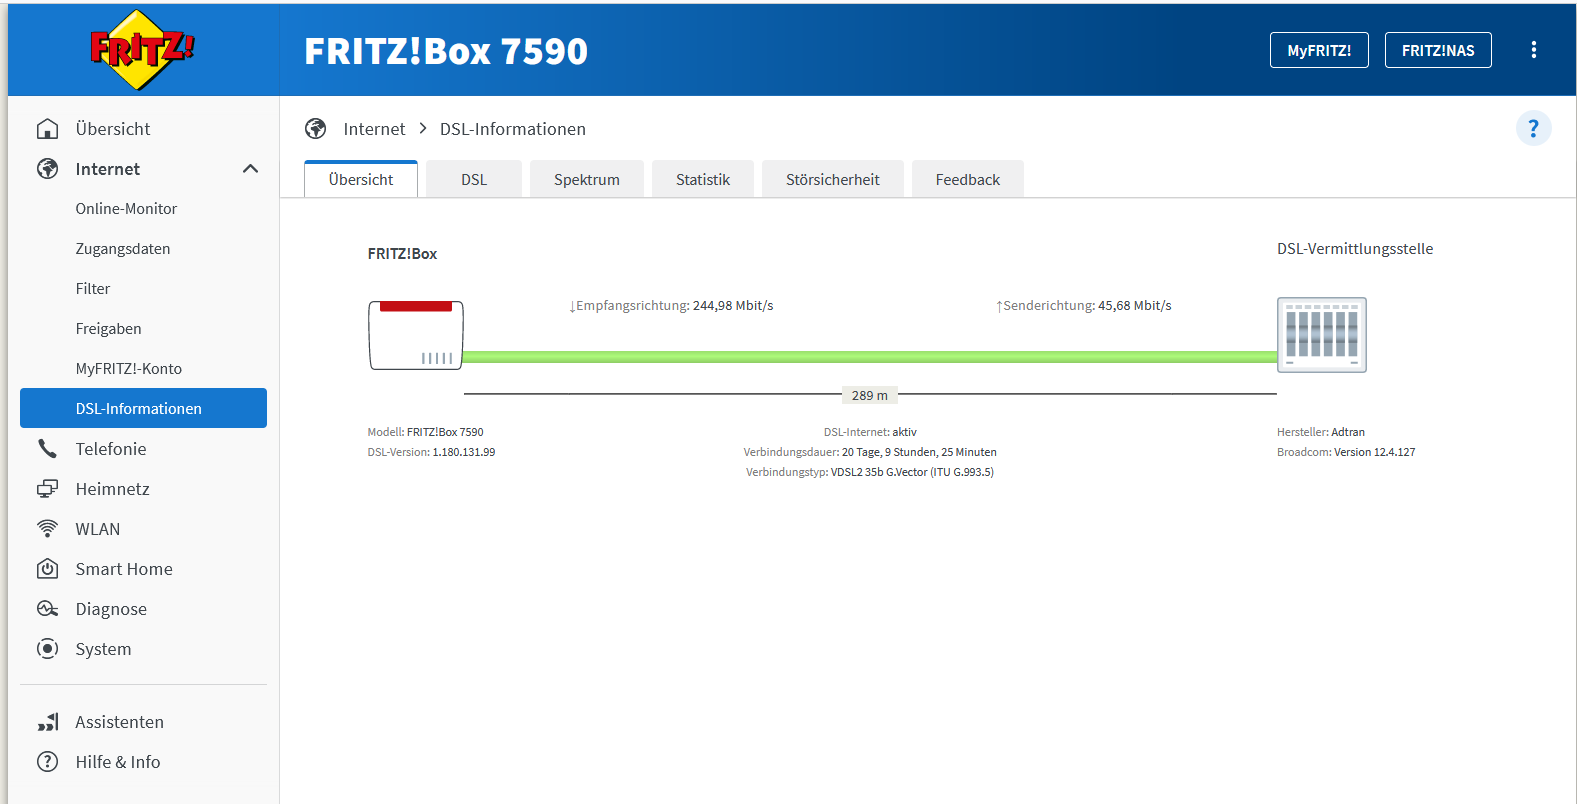The width and height of the screenshot is (1577, 804).
Task: Click Verbindungsdauer 20 Tage text
Action: pyautogui.click(x=870, y=452)
